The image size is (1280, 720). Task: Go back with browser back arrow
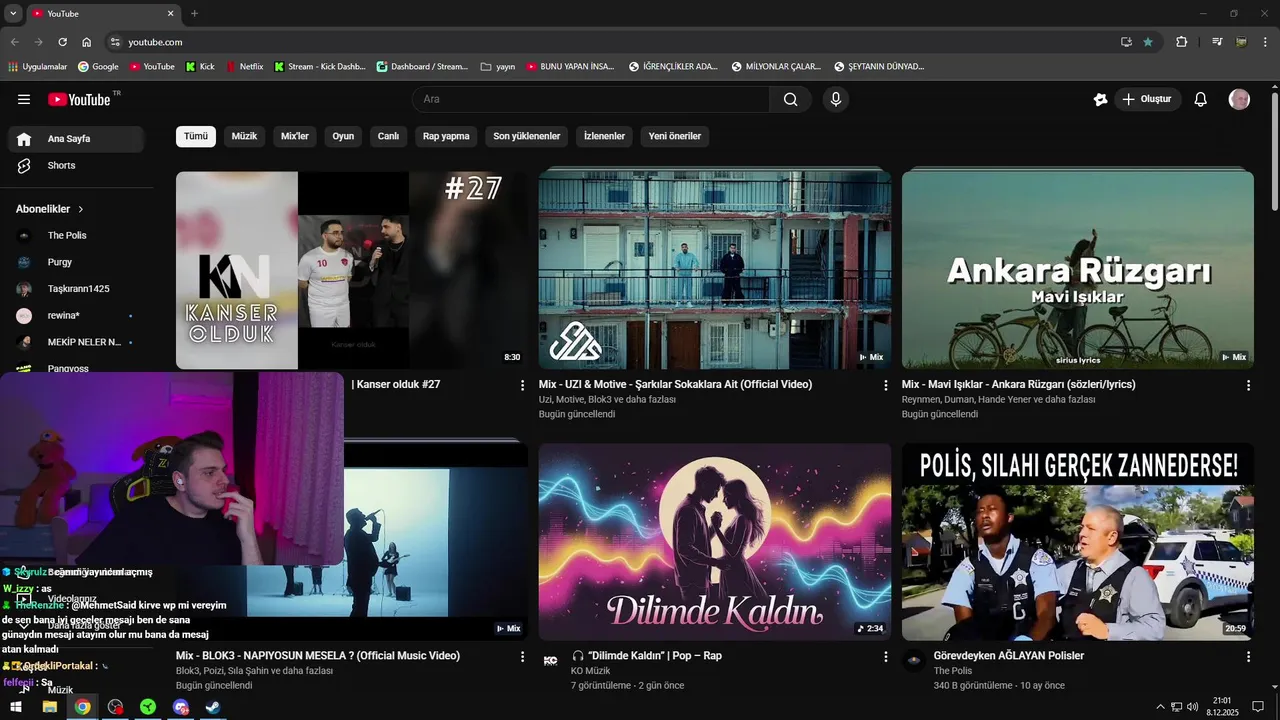click(15, 42)
